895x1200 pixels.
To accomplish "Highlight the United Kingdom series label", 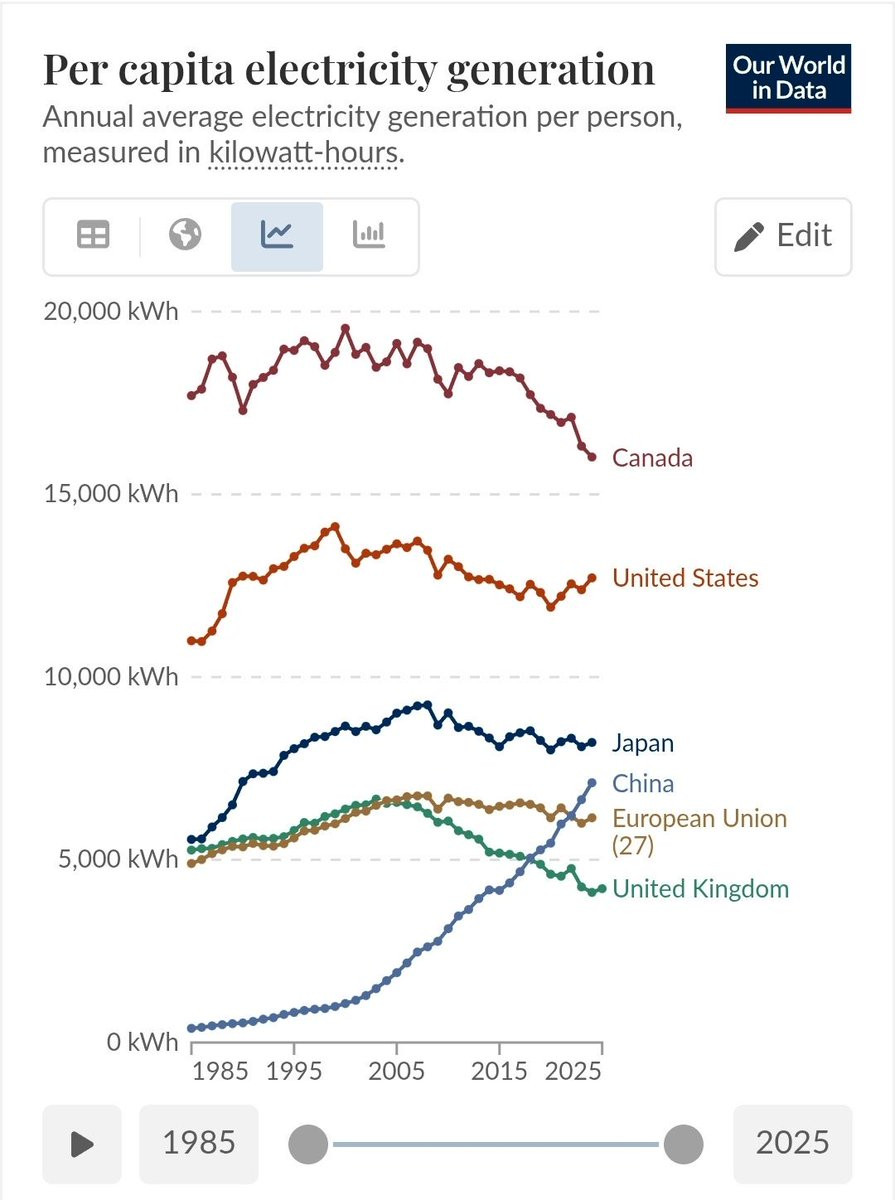I will click(x=700, y=889).
